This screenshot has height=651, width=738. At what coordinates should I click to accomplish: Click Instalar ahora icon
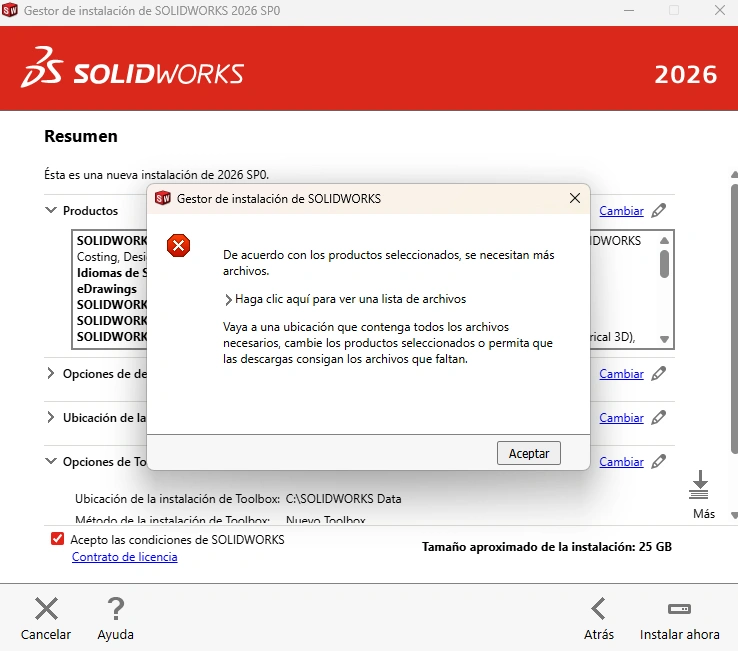679,609
